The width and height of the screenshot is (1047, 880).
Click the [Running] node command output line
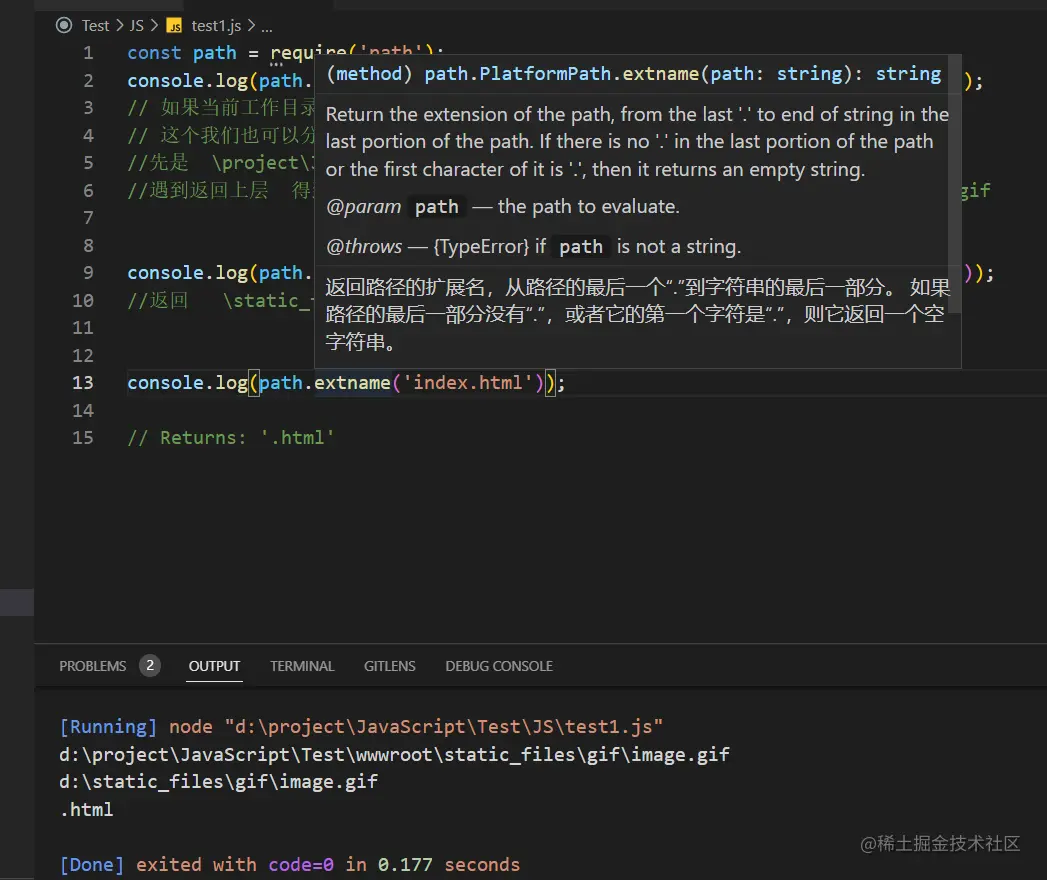361,727
